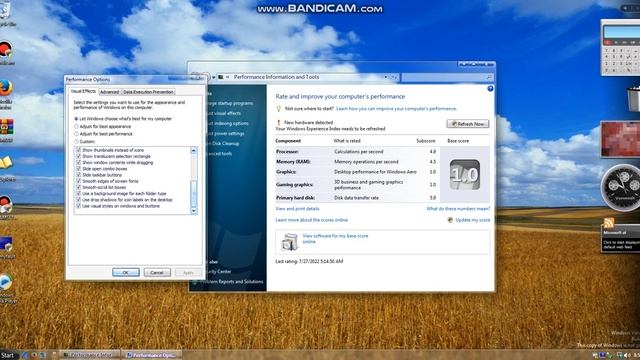Click the Windows Experience Index 1.0 base score badge
640x360 pixels.
(464, 174)
